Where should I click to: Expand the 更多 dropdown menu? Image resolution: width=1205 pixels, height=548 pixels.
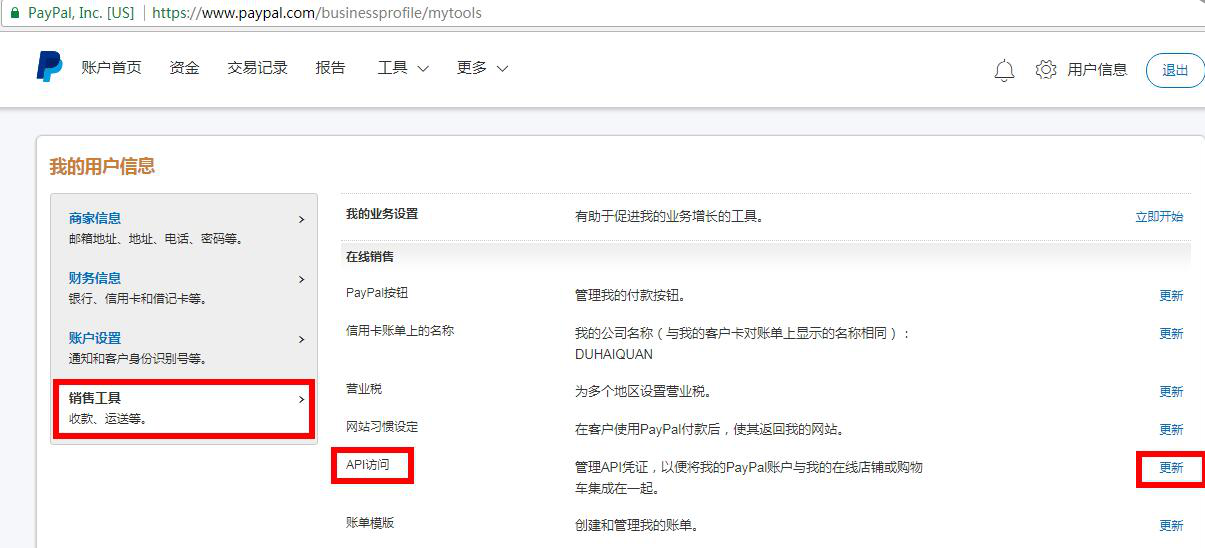coord(482,68)
